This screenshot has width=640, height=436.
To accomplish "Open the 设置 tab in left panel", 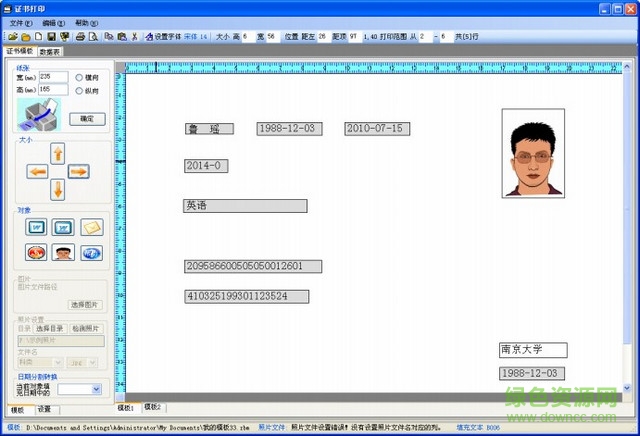I will pyautogui.click(x=45, y=409).
